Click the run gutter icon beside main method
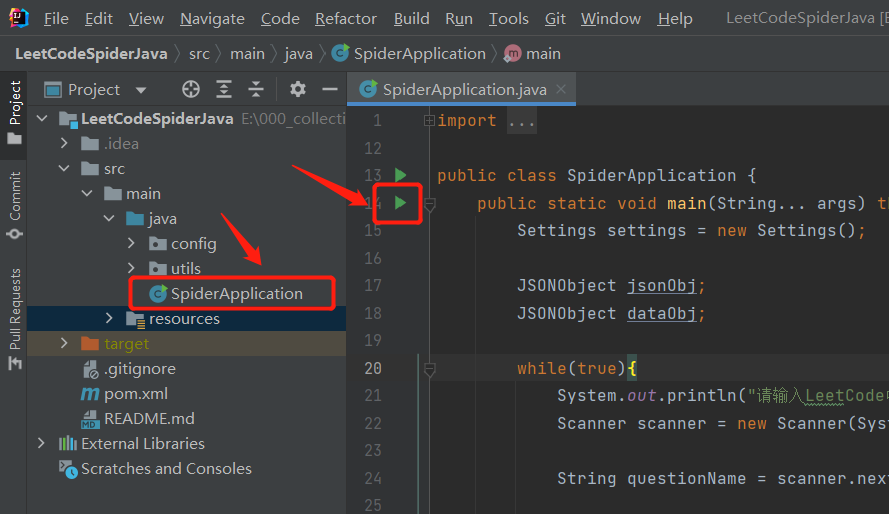 400,202
